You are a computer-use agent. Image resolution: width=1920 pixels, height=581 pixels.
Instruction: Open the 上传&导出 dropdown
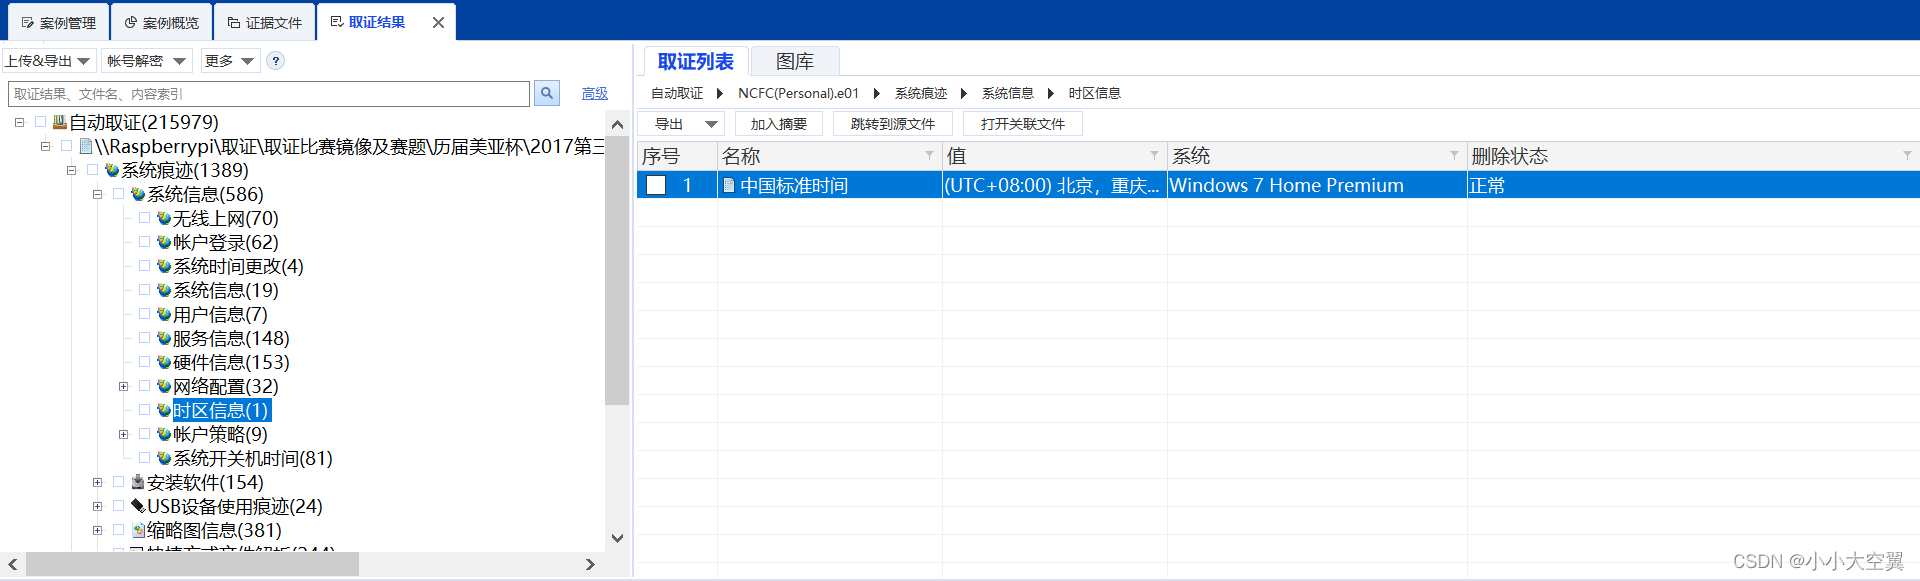point(49,61)
